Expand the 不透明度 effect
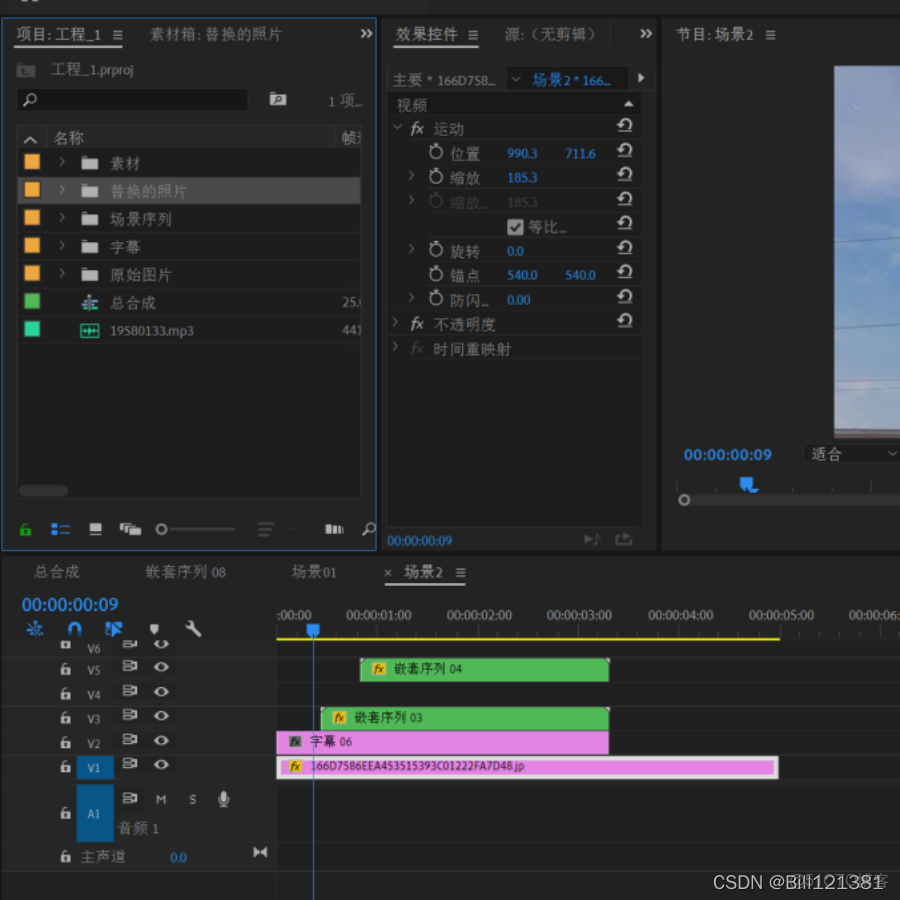Image resolution: width=900 pixels, height=900 pixels. (x=395, y=323)
